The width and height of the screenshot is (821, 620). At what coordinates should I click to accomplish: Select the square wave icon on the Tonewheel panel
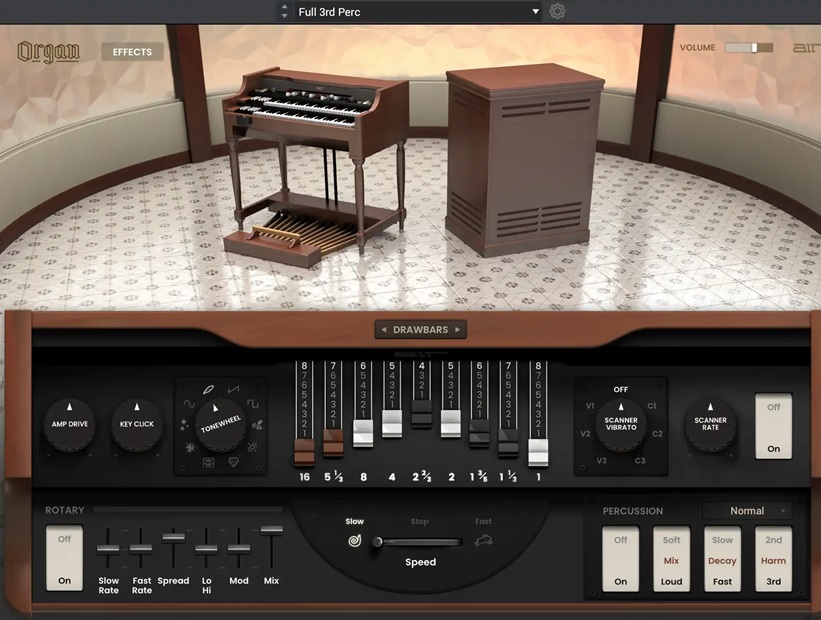(x=253, y=403)
